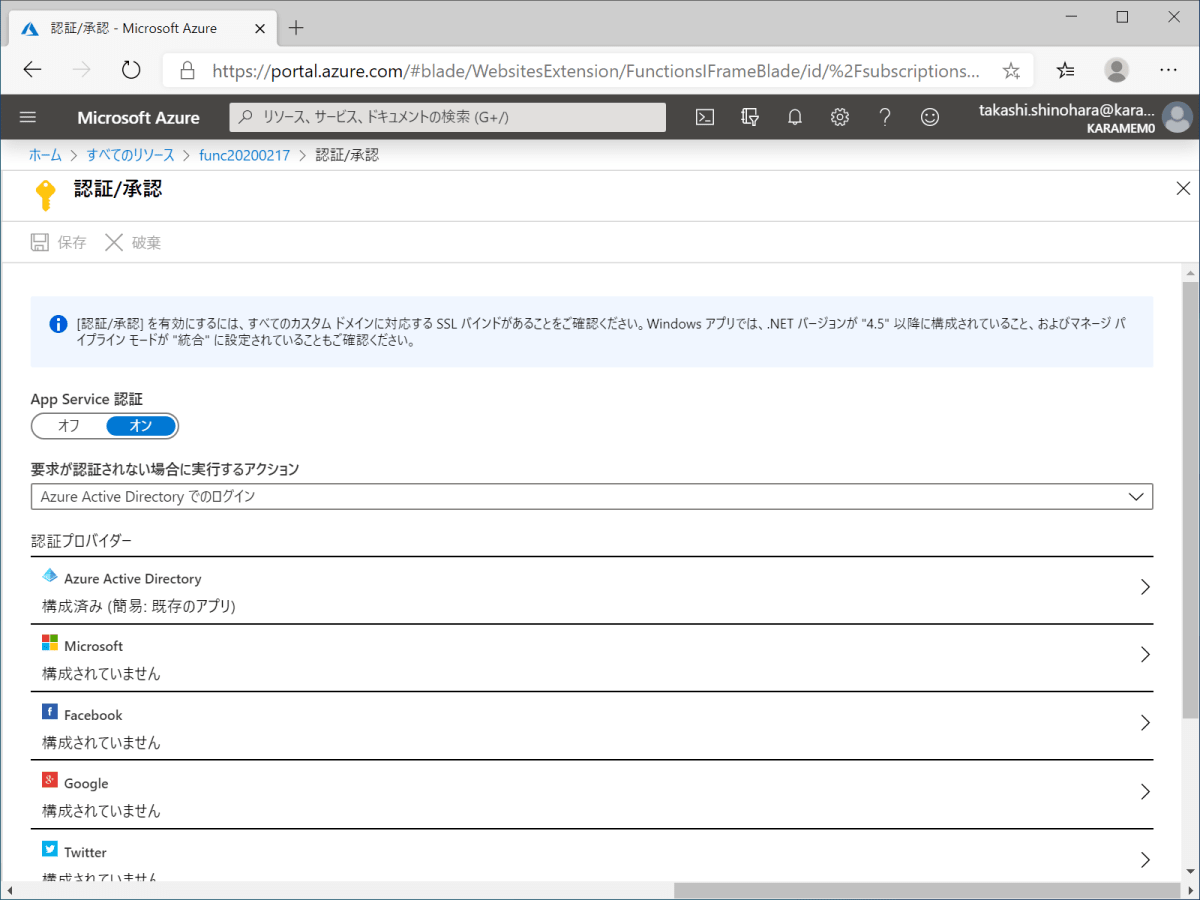
Task: Open the Azure portal hamburger menu
Action: (28, 117)
